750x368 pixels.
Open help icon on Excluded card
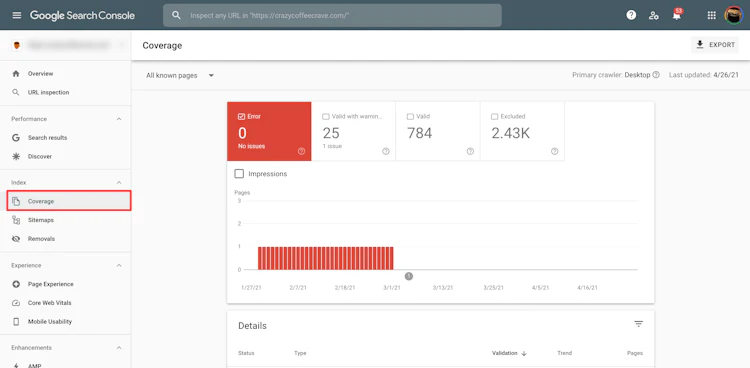point(554,151)
